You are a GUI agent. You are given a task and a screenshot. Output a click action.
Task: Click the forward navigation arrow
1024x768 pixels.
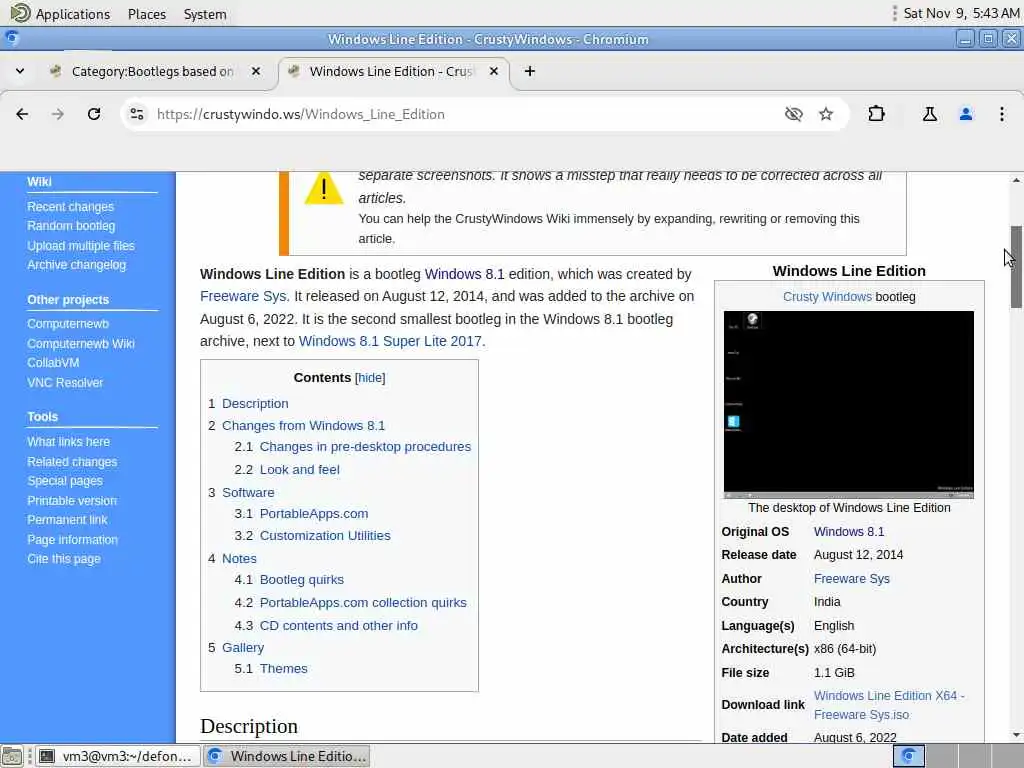(x=57, y=114)
